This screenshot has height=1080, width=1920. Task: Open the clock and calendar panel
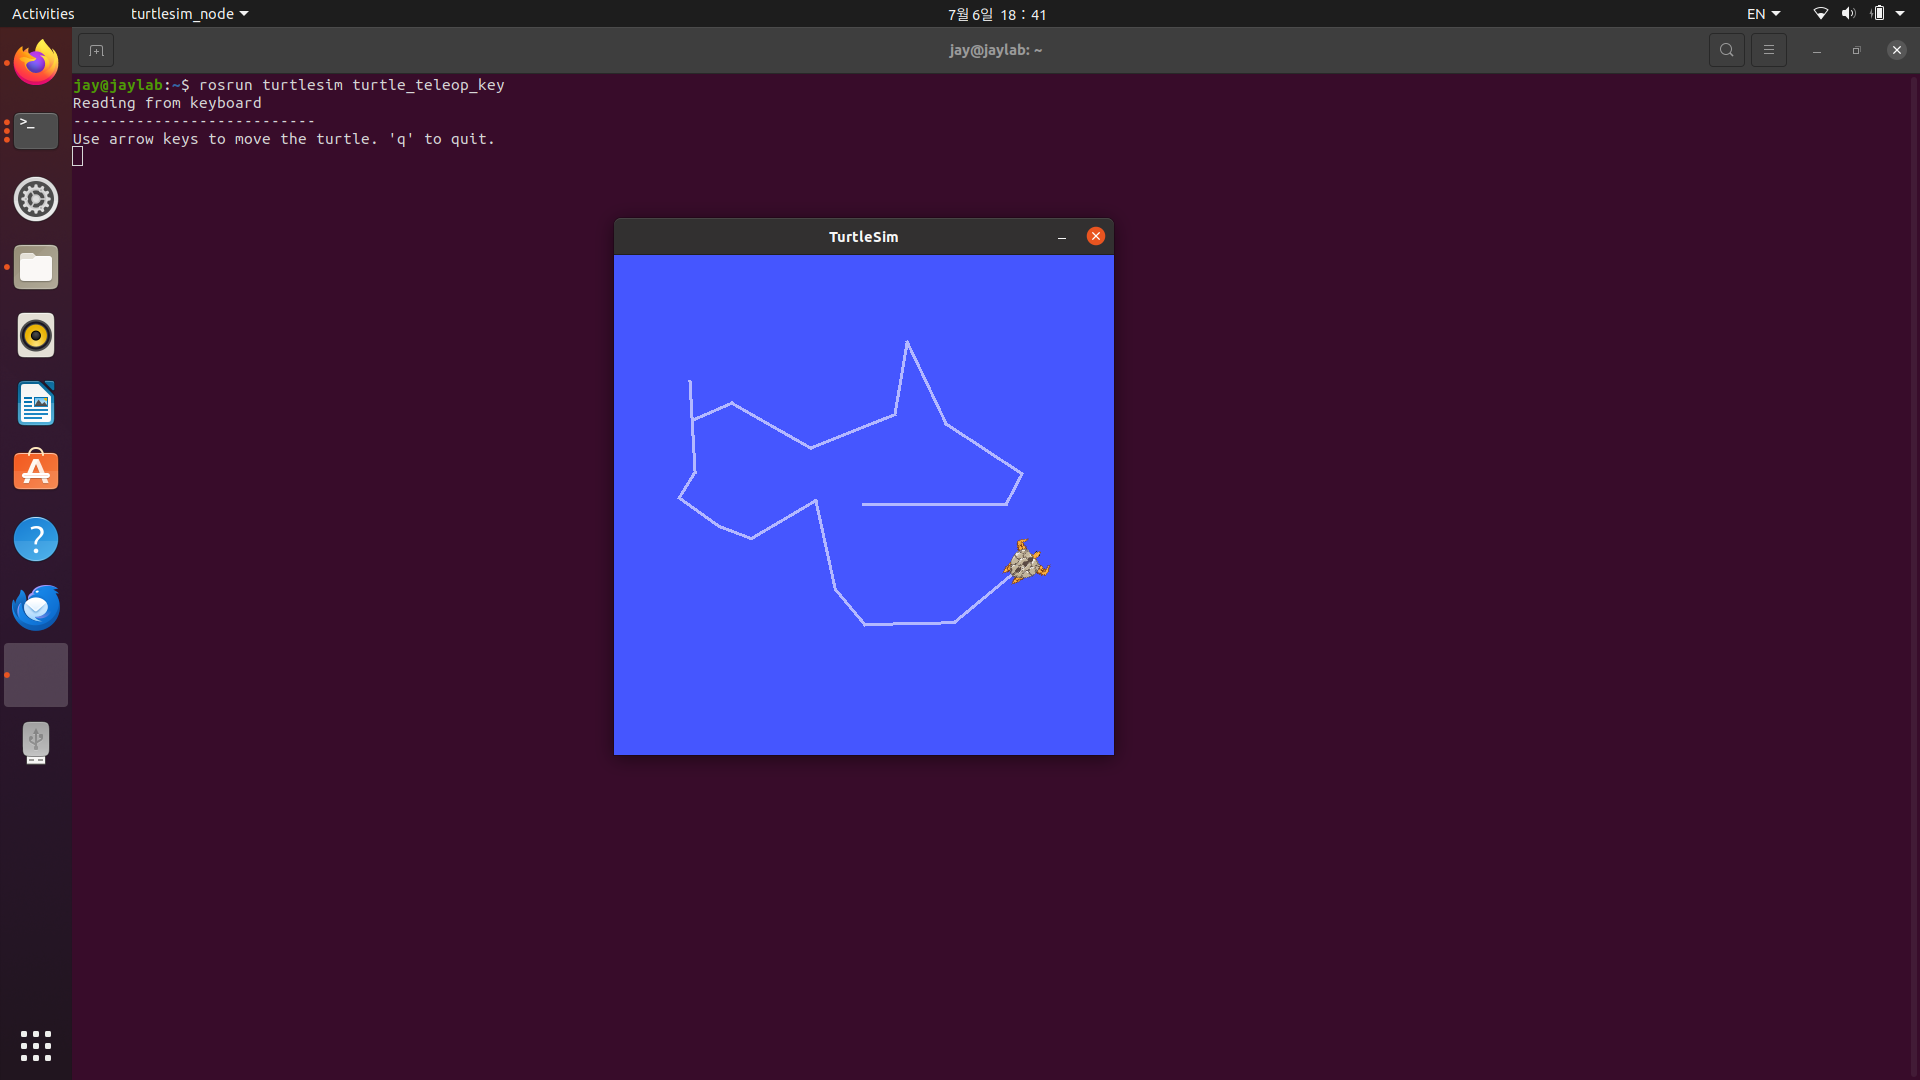pos(997,14)
